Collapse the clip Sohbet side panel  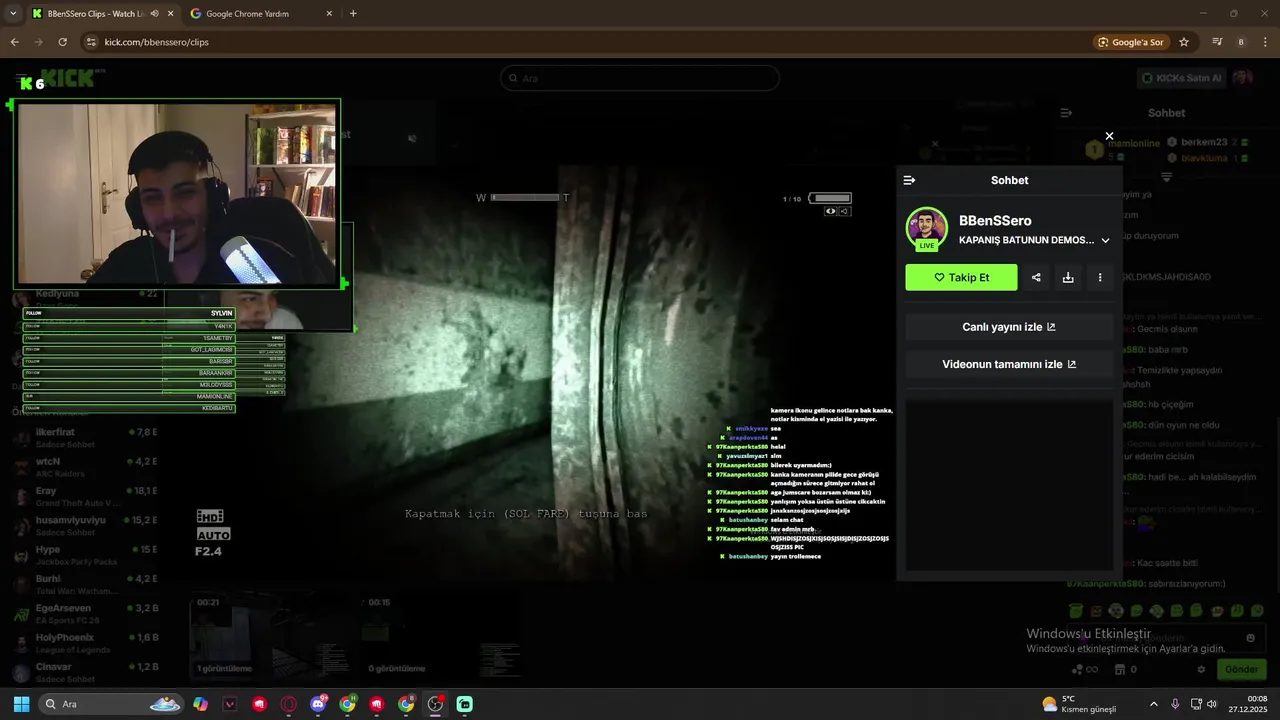(909, 180)
